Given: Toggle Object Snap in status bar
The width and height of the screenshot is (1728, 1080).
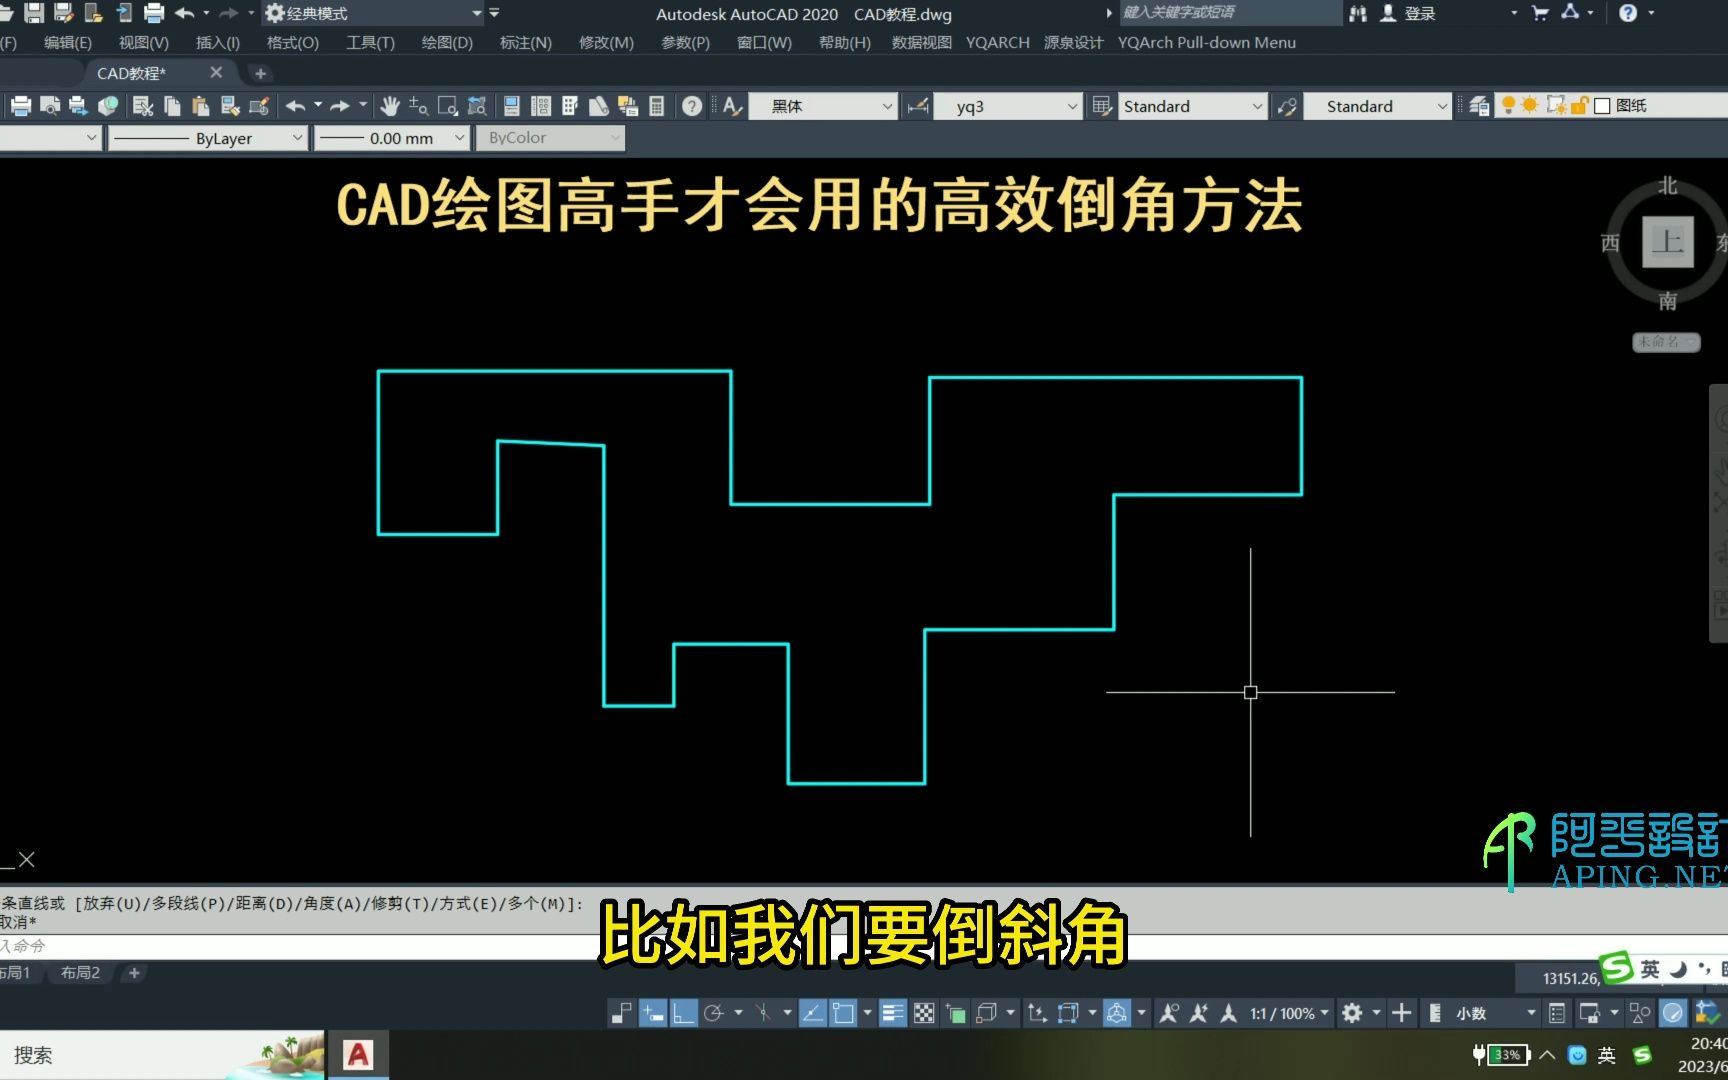Looking at the screenshot, I should click(x=843, y=1013).
